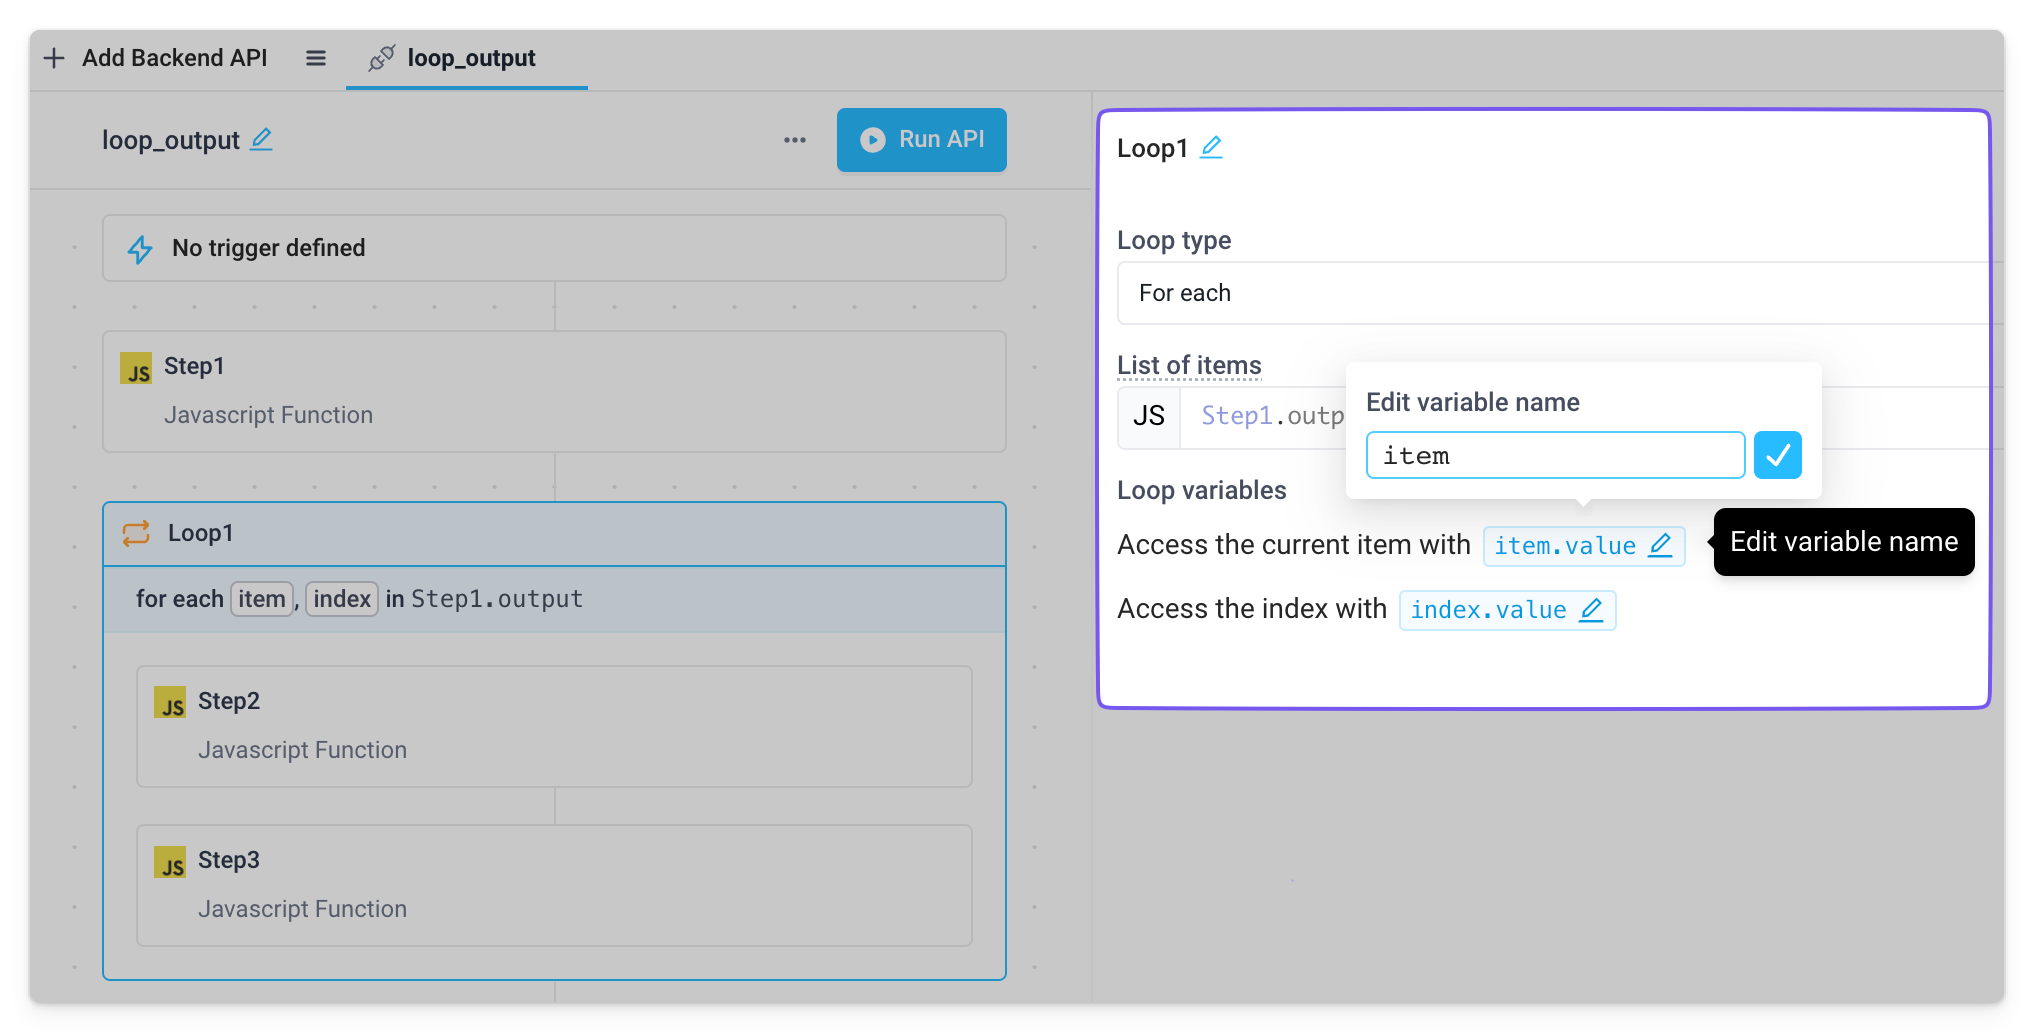This screenshot has width=2034, height=1032.
Task: Click the Run API button
Action: (x=921, y=139)
